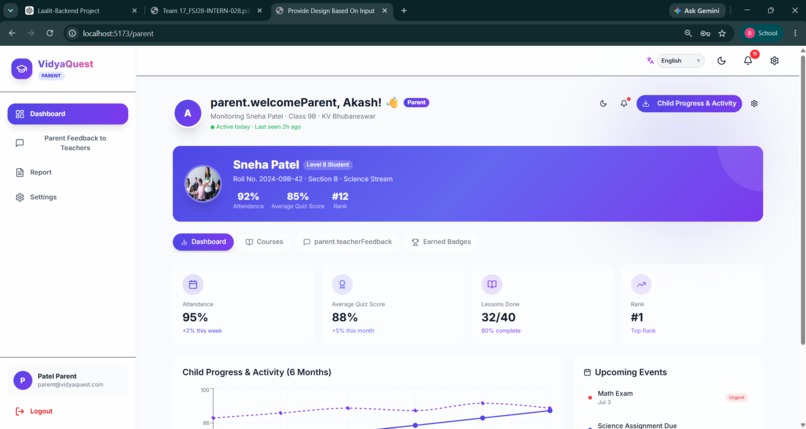806x429 pixels.
Task: Click the purple P user avatar
Action: pyautogui.click(x=23, y=380)
